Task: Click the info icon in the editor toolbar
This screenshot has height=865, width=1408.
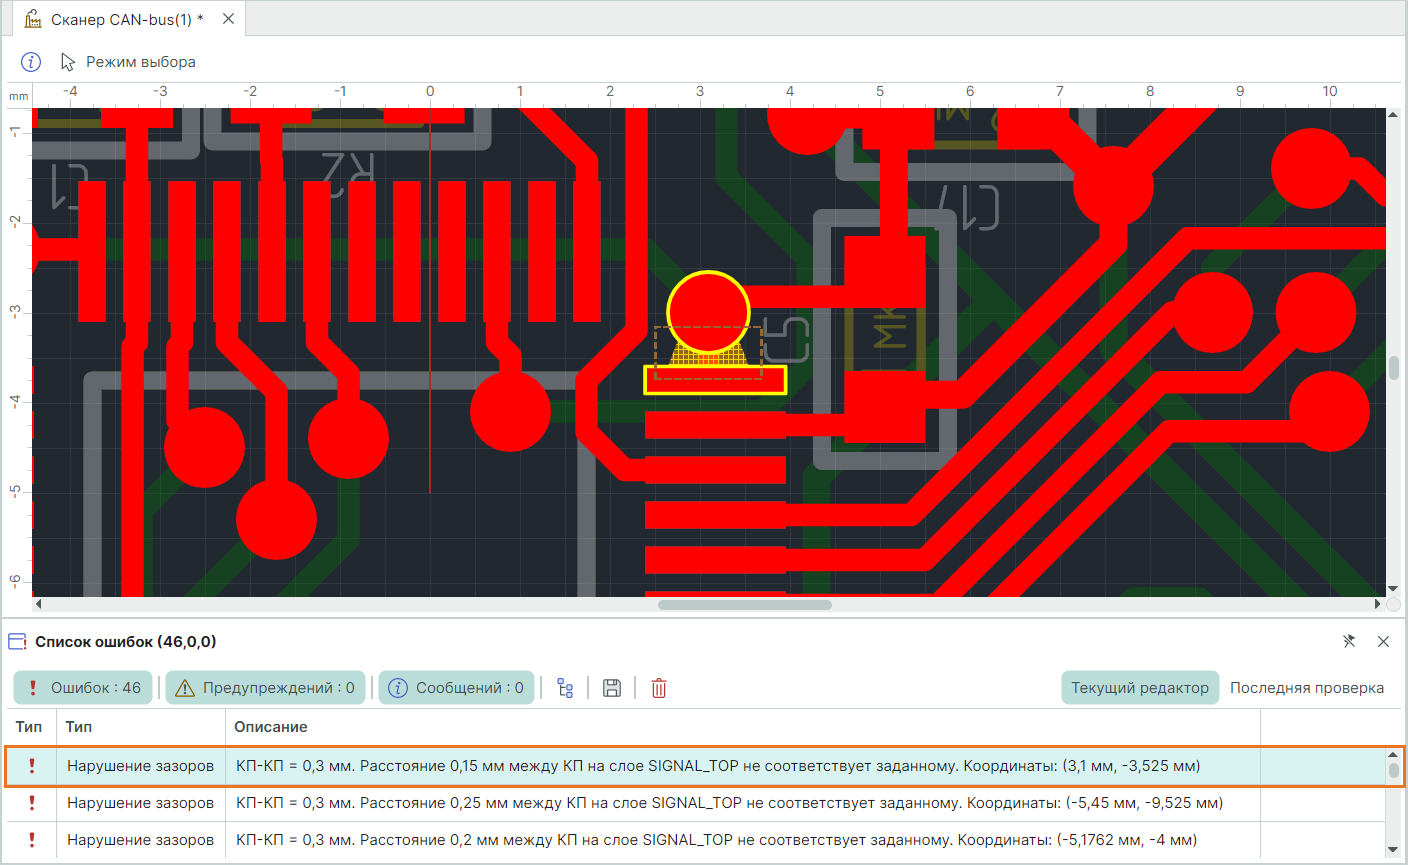Action: (31, 62)
